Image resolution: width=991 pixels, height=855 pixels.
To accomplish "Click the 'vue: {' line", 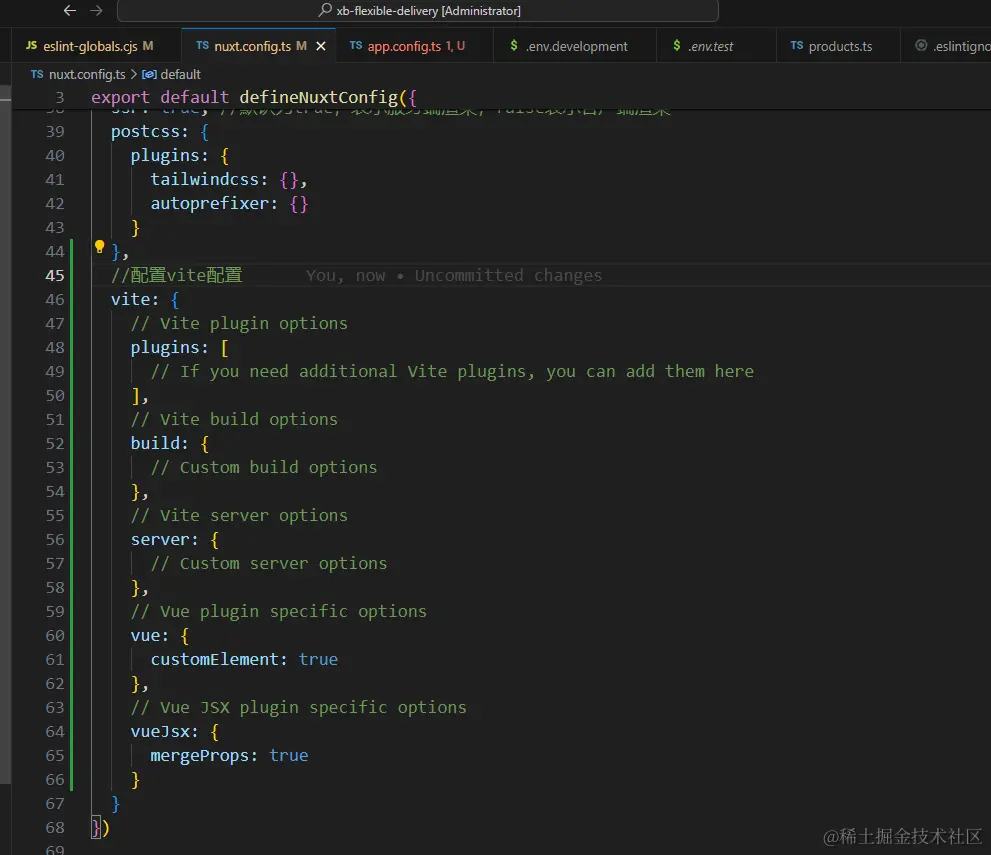I will 159,636.
